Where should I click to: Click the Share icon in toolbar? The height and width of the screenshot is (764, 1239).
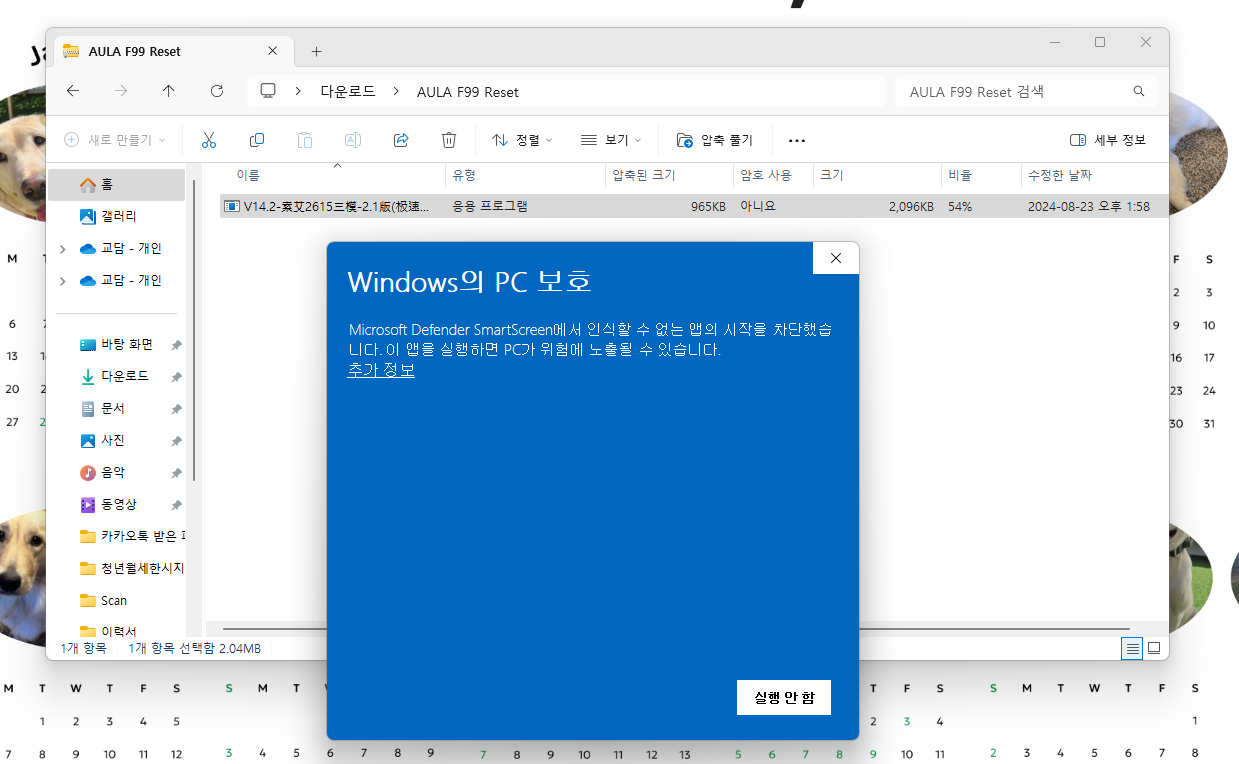[x=401, y=140]
